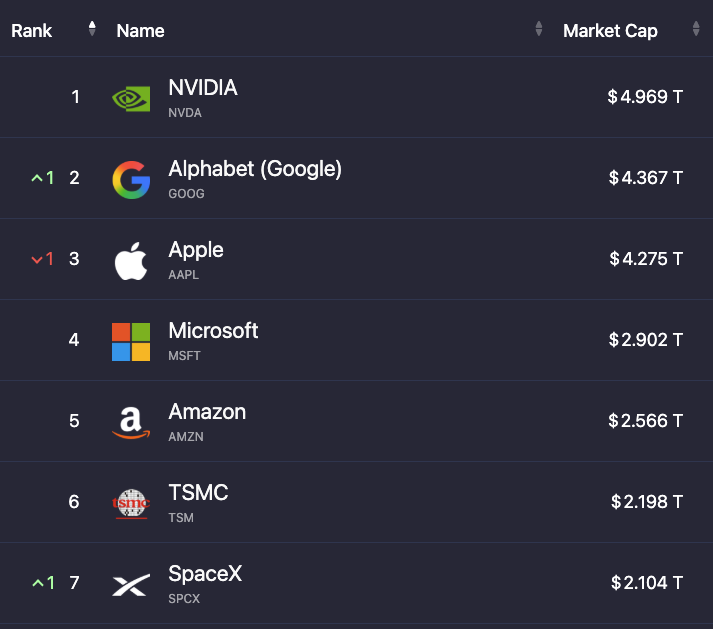Sort by Name using its sort arrows
Screen dimensions: 713x629
[x=539, y=29]
